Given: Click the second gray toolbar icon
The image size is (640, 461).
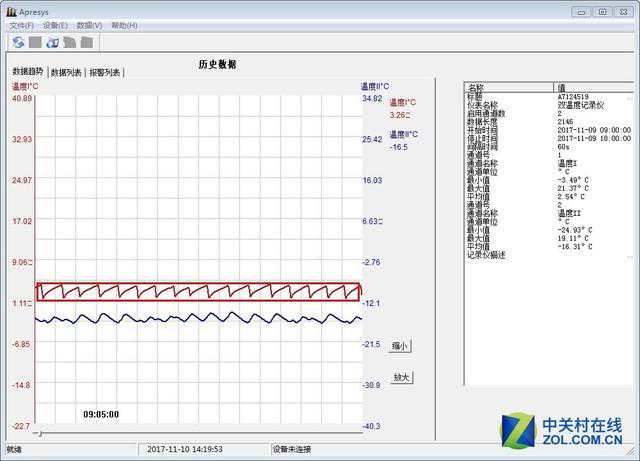Looking at the screenshot, I should pyautogui.click(x=35, y=42).
